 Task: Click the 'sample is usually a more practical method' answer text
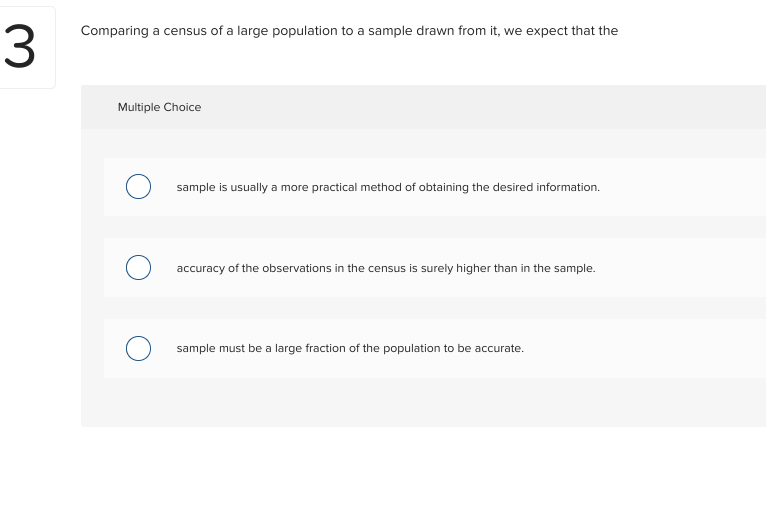tap(388, 187)
